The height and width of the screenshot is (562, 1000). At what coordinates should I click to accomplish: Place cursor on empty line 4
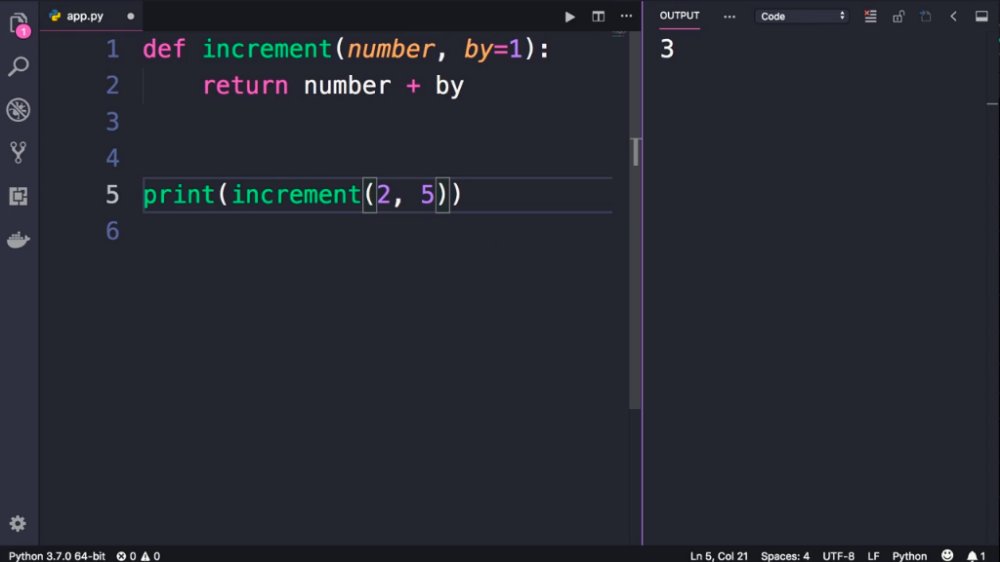pyautogui.click(x=376, y=158)
